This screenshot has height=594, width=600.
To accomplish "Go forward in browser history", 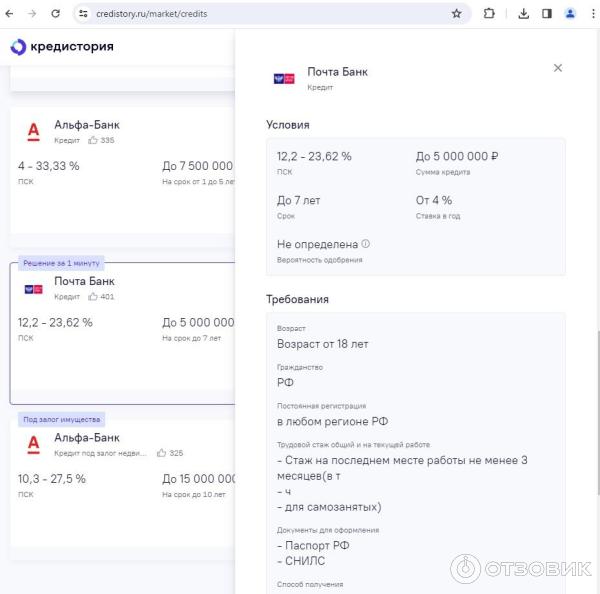I will pos(32,14).
